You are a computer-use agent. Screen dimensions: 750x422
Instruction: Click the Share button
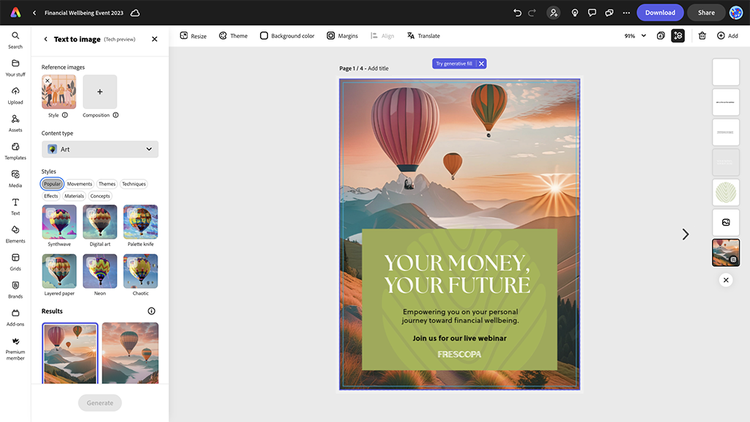pyautogui.click(x=706, y=13)
